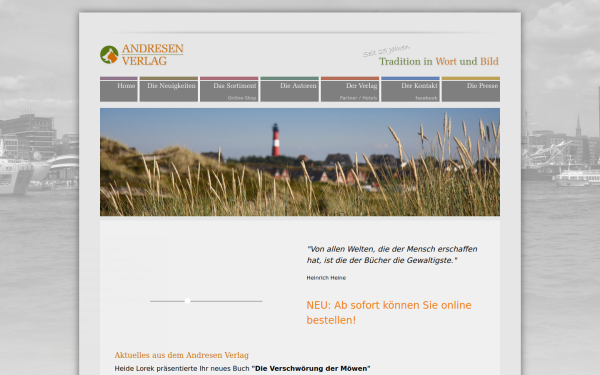Click the ANDRESEN VERLAG logo text
This screenshot has height=375, width=600.
pos(153,55)
